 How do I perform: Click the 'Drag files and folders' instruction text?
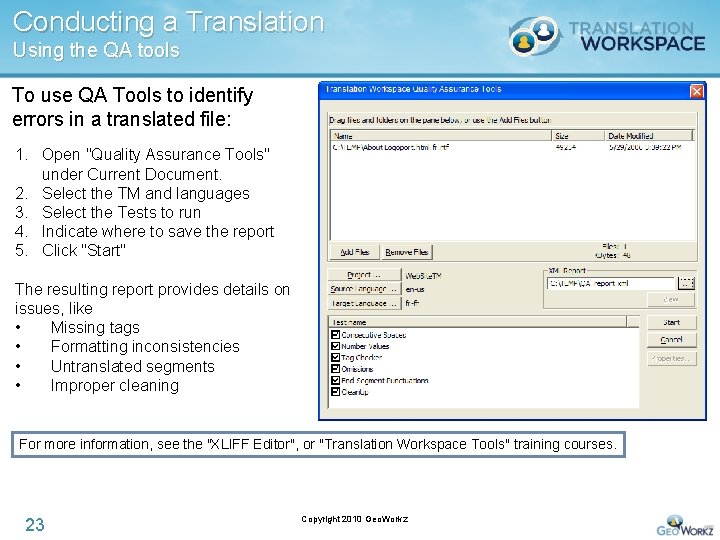click(440, 120)
